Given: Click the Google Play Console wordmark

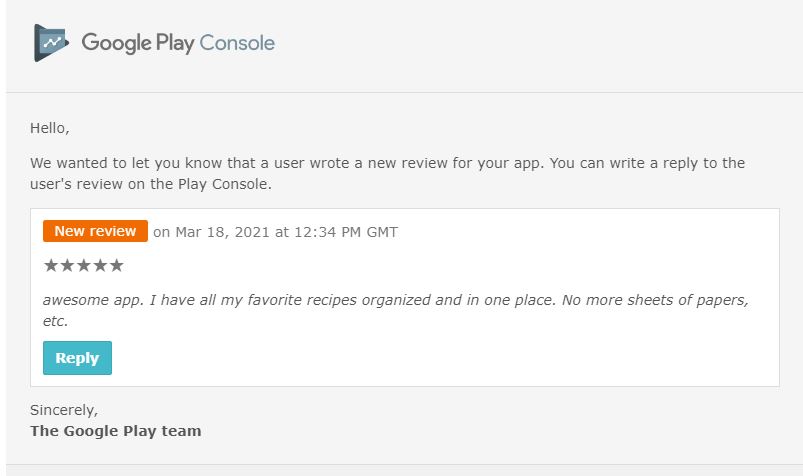Looking at the screenshot, I should pos(178,43).
